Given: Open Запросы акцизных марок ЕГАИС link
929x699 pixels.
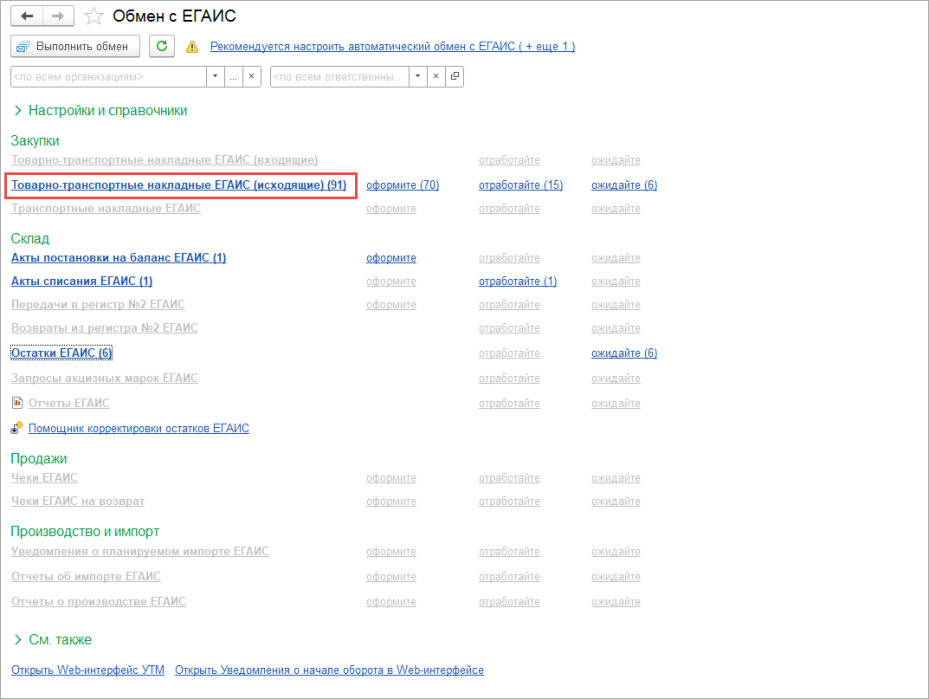Looking at the screenshot, I should pos(104,378).
